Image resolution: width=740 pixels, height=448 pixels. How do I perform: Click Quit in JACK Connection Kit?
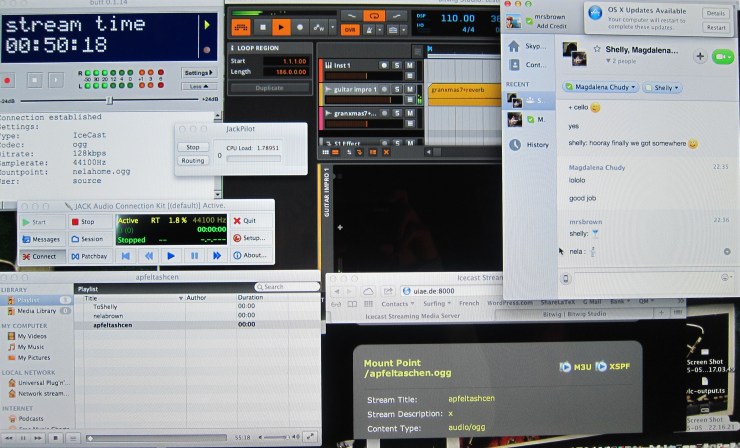252,220
